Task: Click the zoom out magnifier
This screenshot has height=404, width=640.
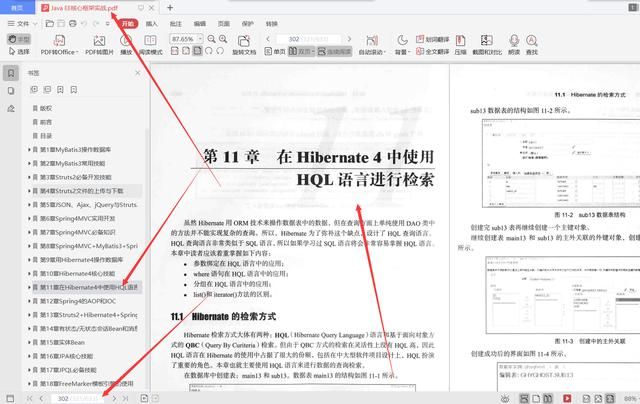Action: 211,39
